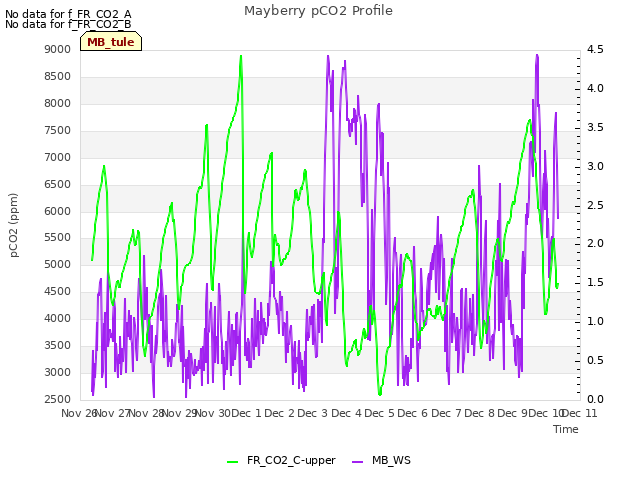640x480 pixels.
Task: Click the 5000 left-axis tick label
Action: 58,264
